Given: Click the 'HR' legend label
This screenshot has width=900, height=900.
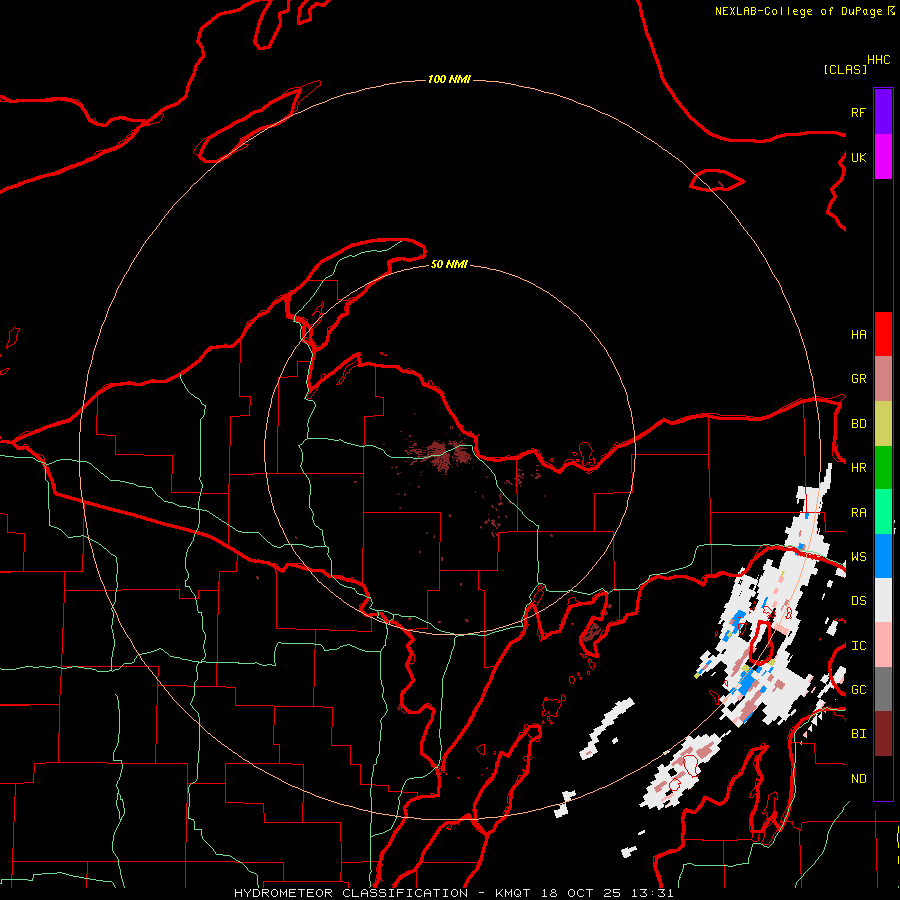Looking at the screenshot, I should [x=858, y=468].
